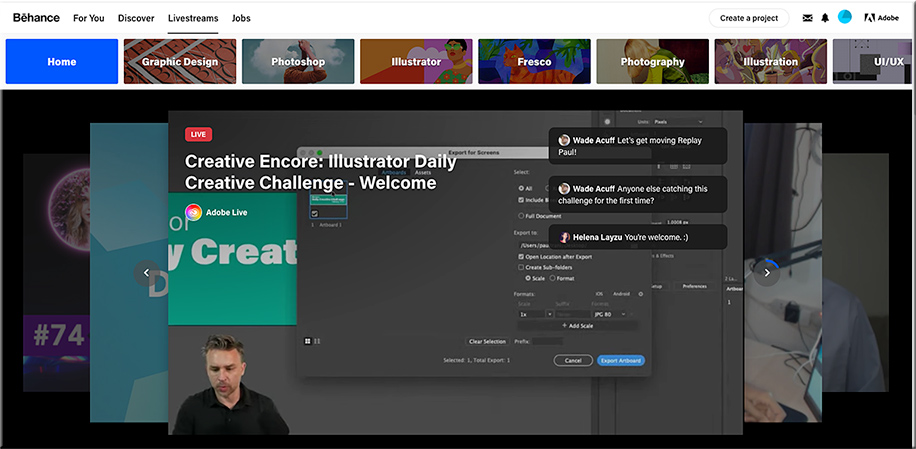
Task: Toggle the Include Bleed checkbox
Action: click(x=521, y=200)
